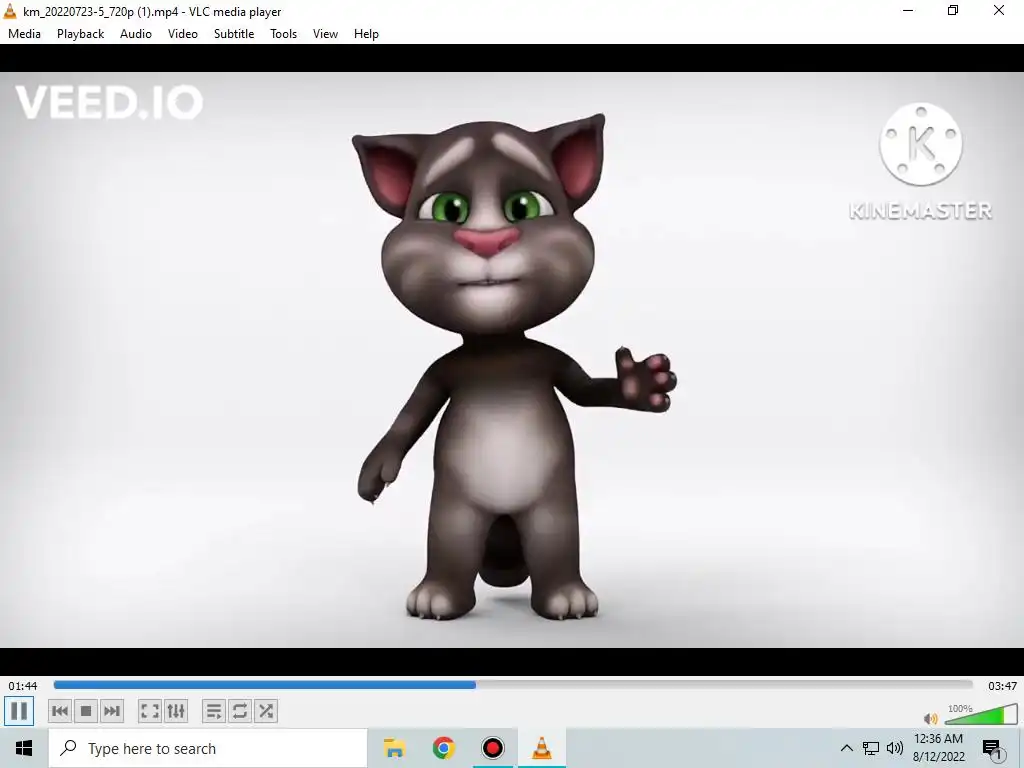Click the VLC icon on the taskbar
The image size is (1024, 768).
541,748
